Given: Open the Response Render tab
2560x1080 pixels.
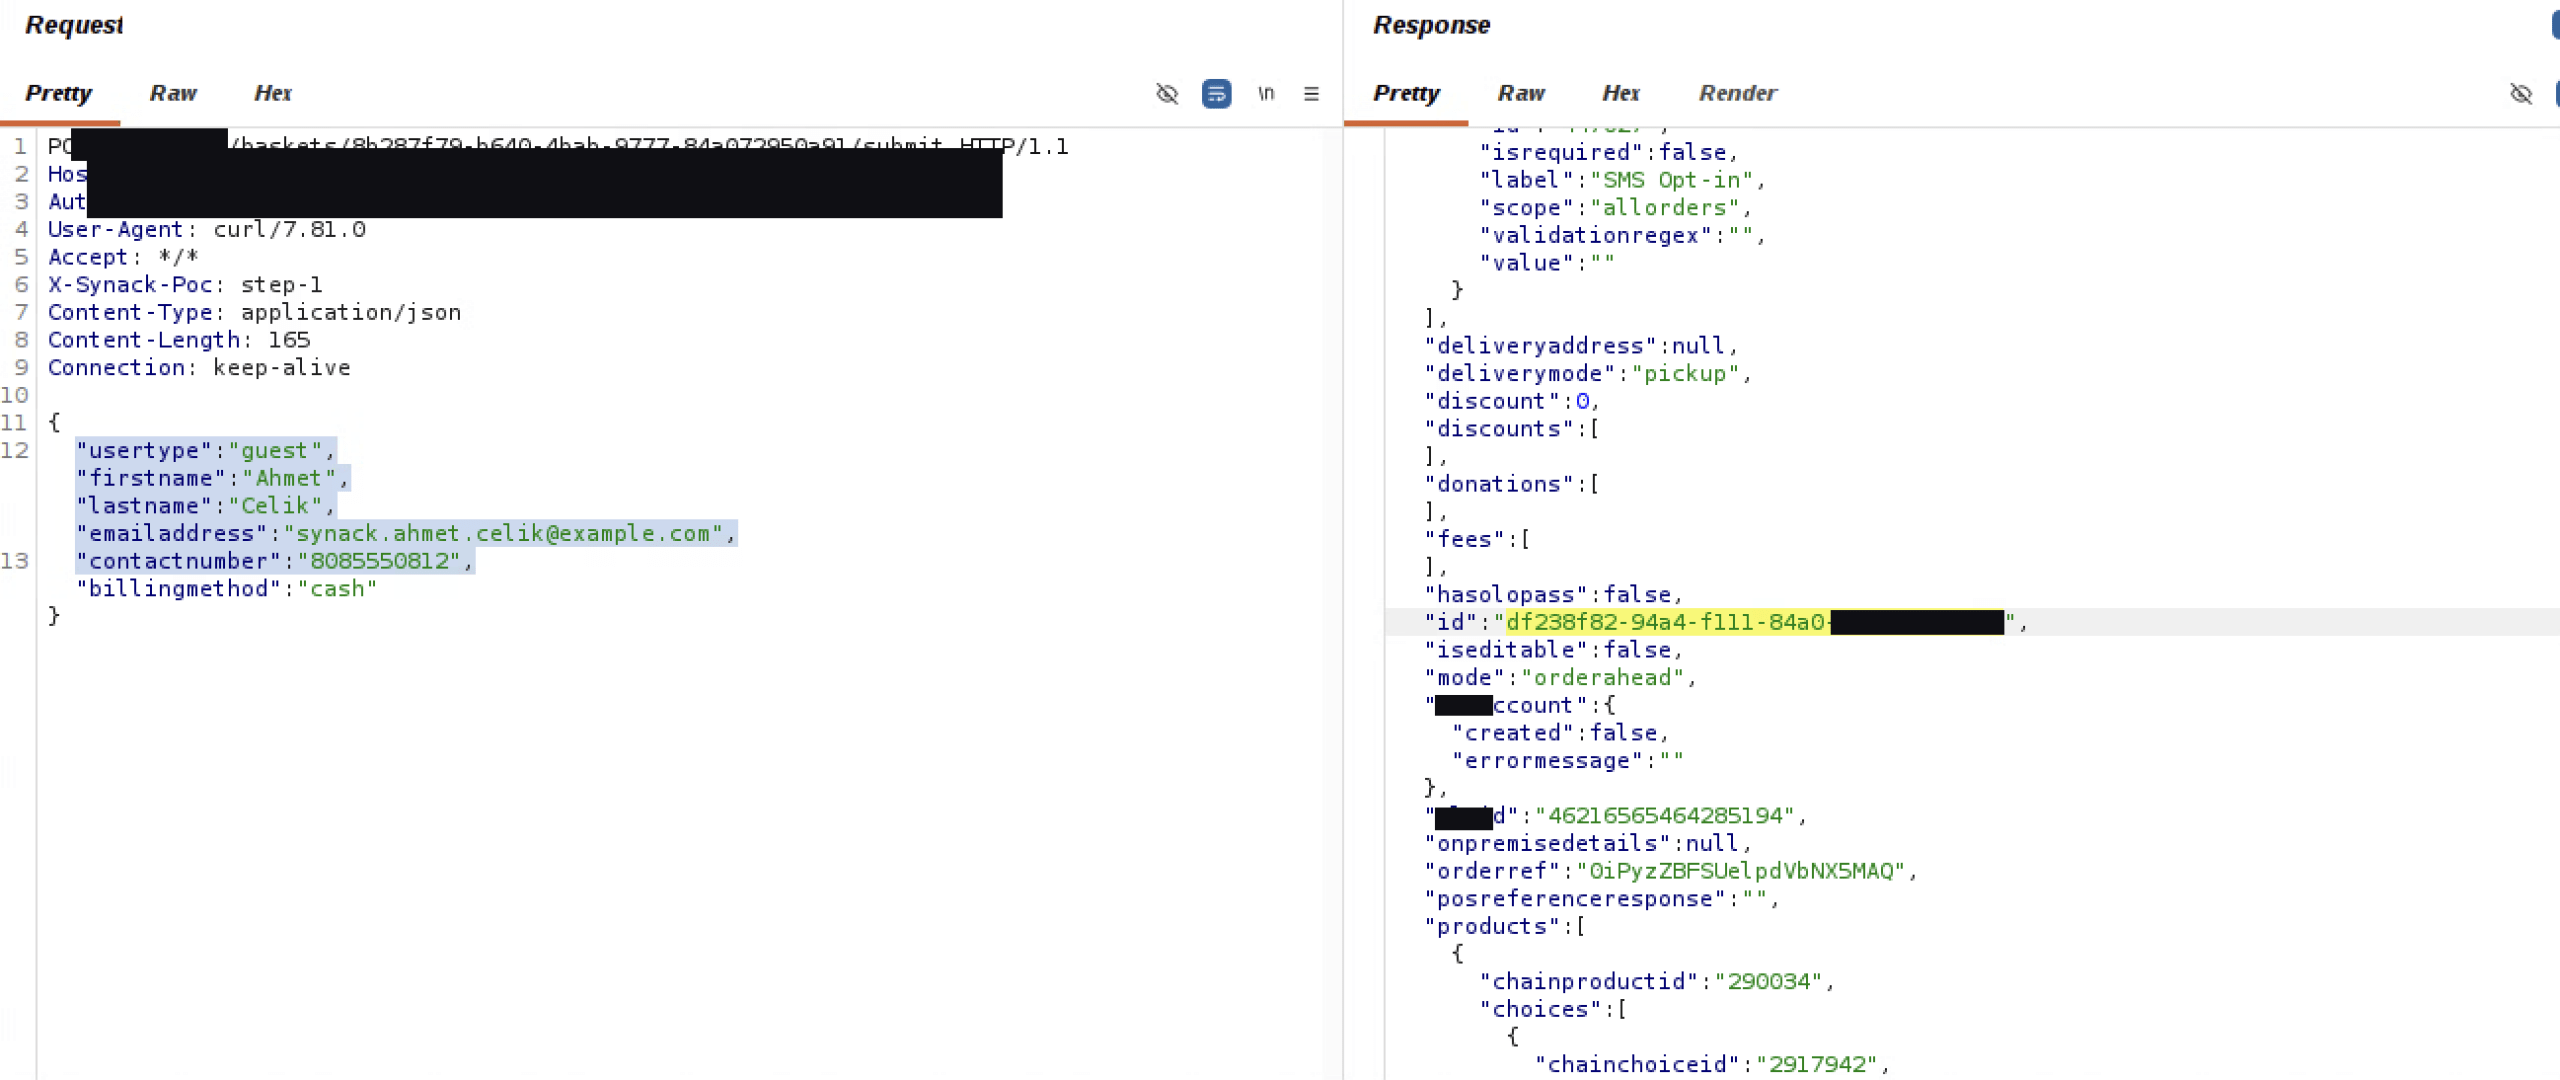Looking at the screenshot, I should 1737,93.
